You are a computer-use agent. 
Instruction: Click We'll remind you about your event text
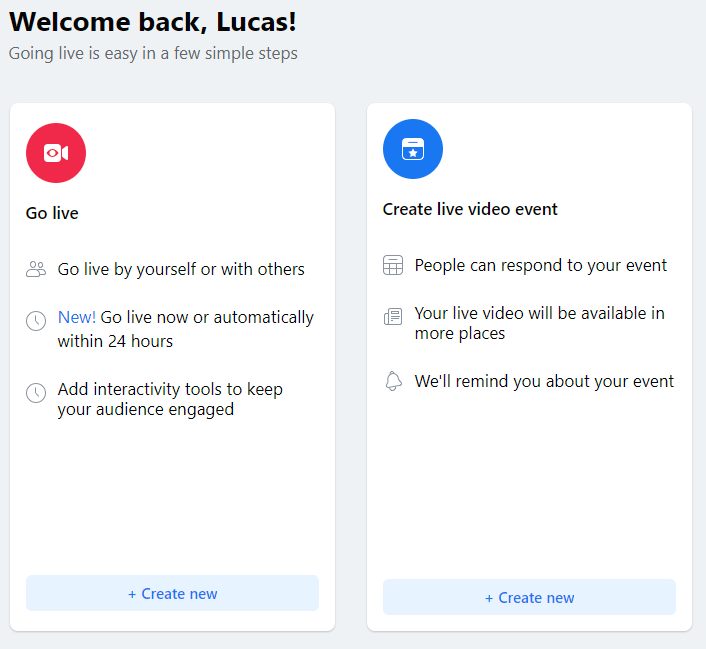[544, 381]
